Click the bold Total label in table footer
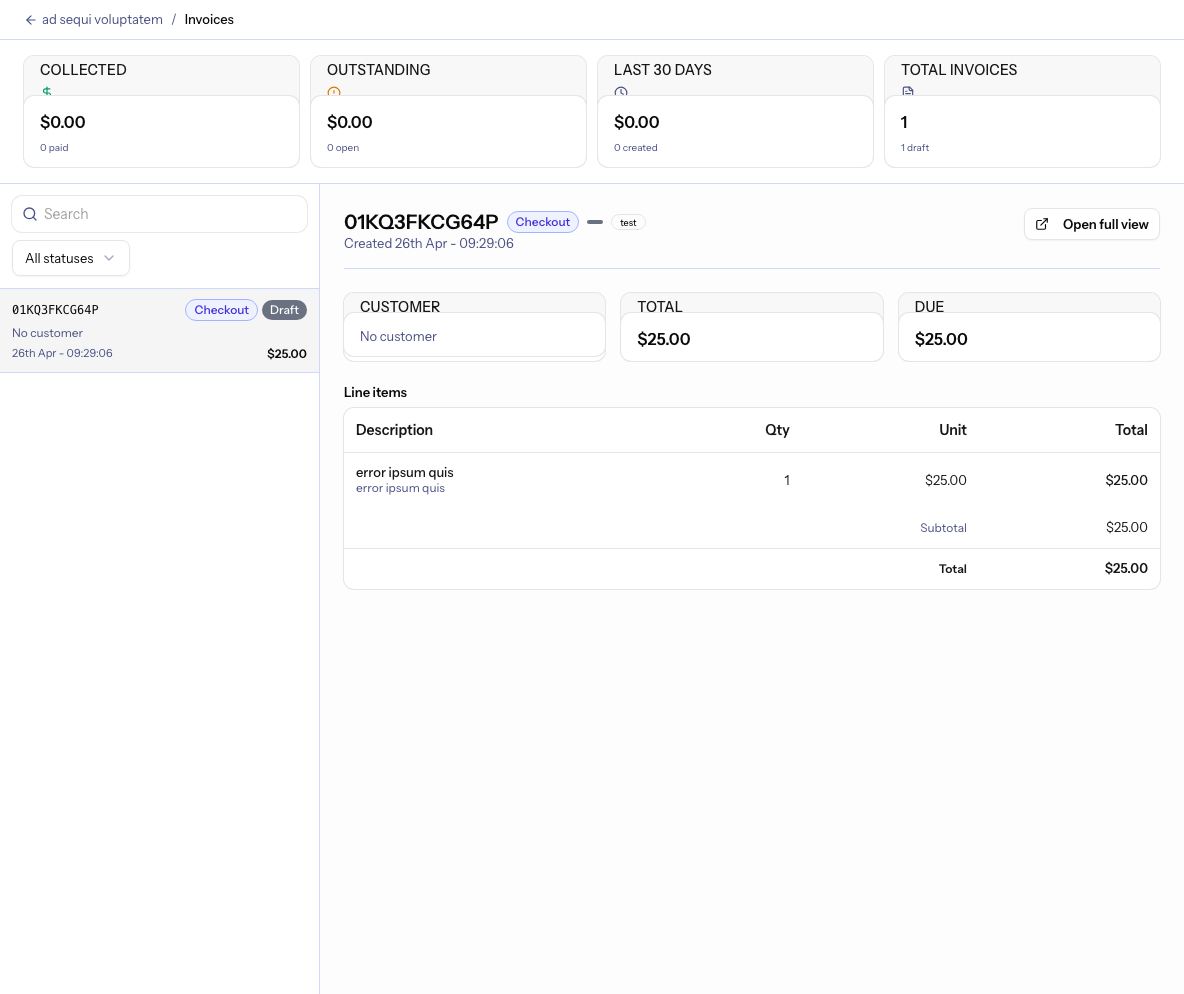The width and height of the screenshot is (1184, 994). [x=952, y=569]
